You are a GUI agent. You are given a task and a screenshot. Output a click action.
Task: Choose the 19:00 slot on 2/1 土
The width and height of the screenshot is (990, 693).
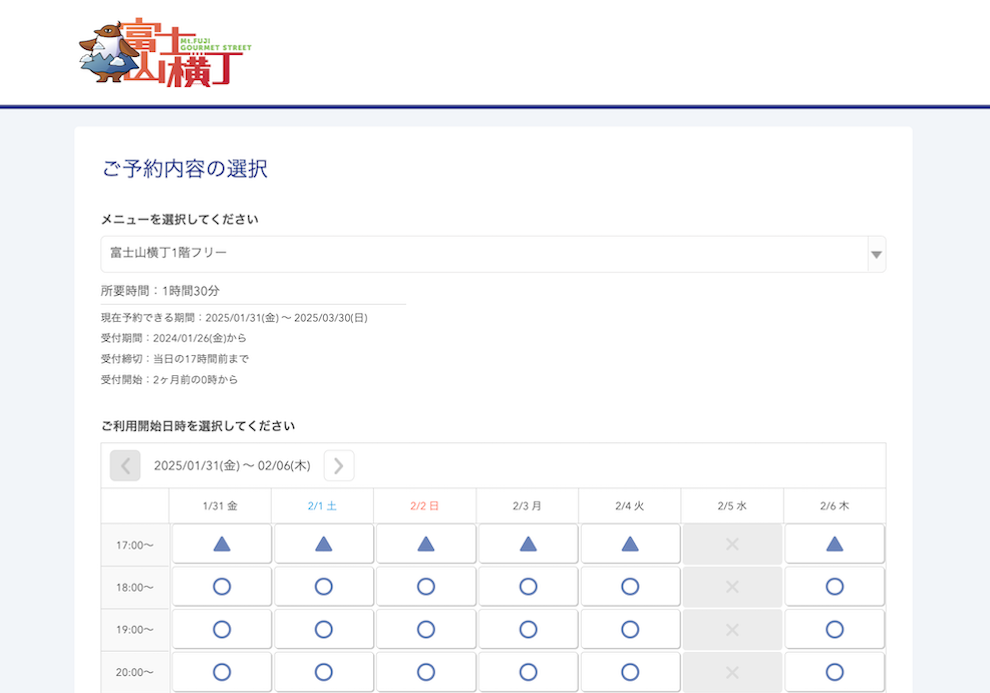(324, 629)
